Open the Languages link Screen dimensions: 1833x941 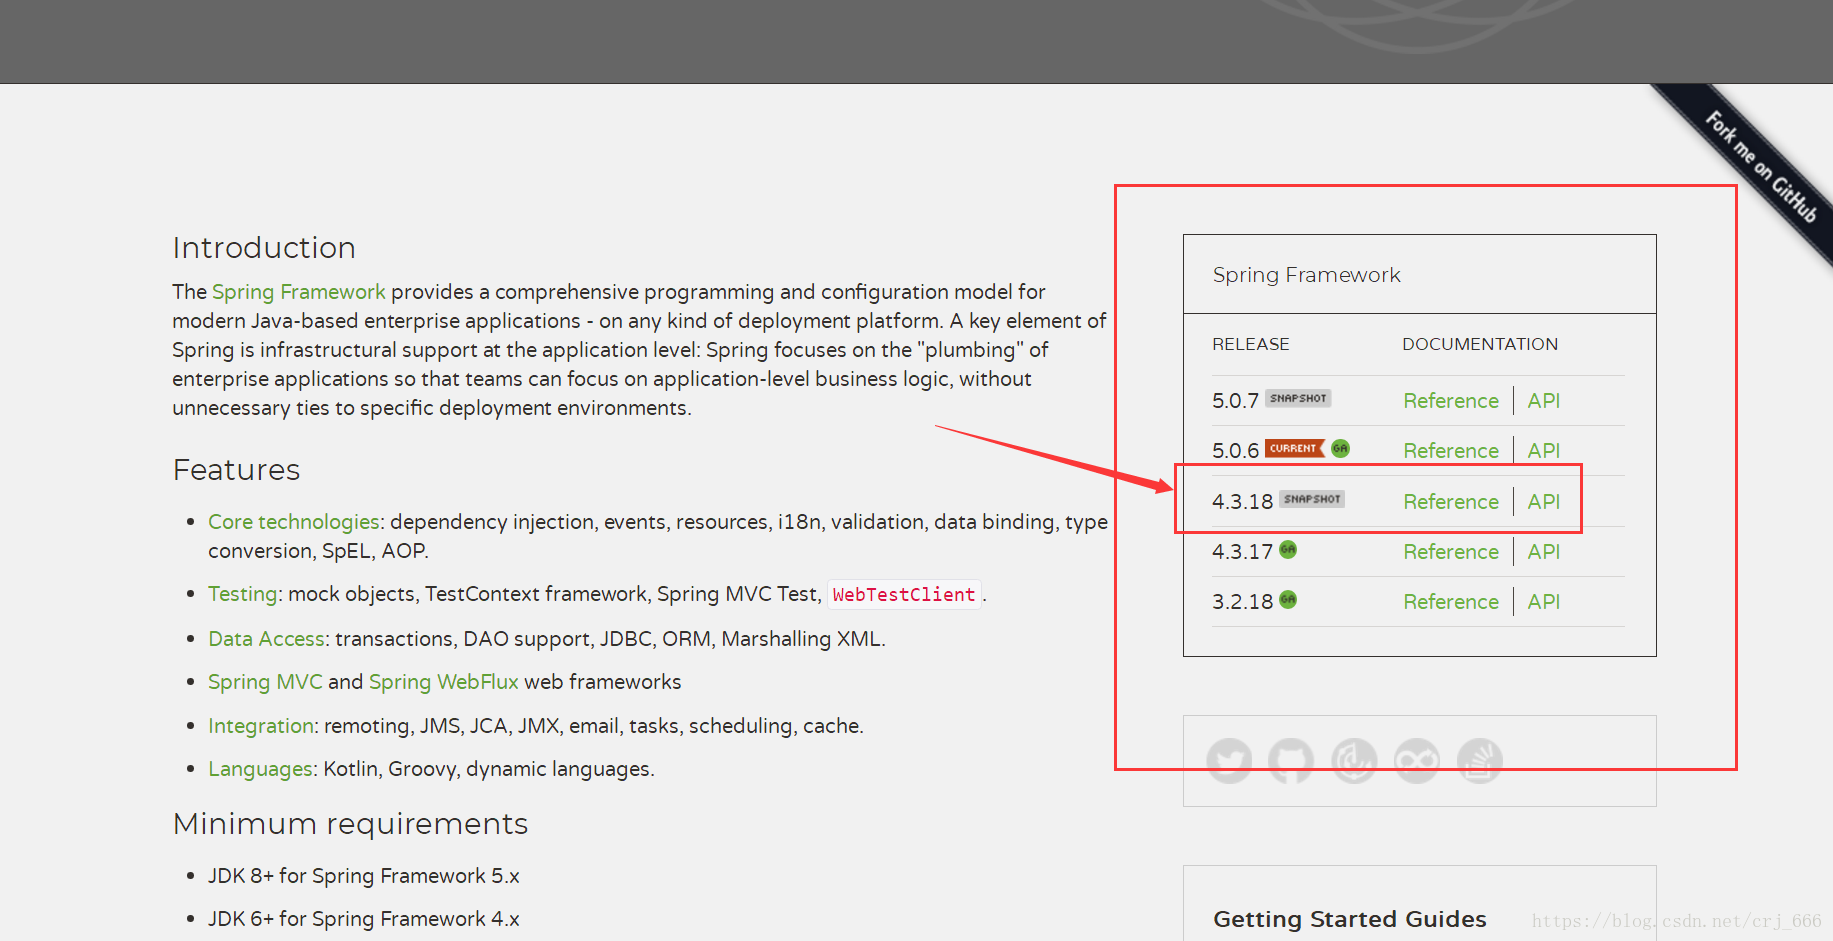coord(260,769)
